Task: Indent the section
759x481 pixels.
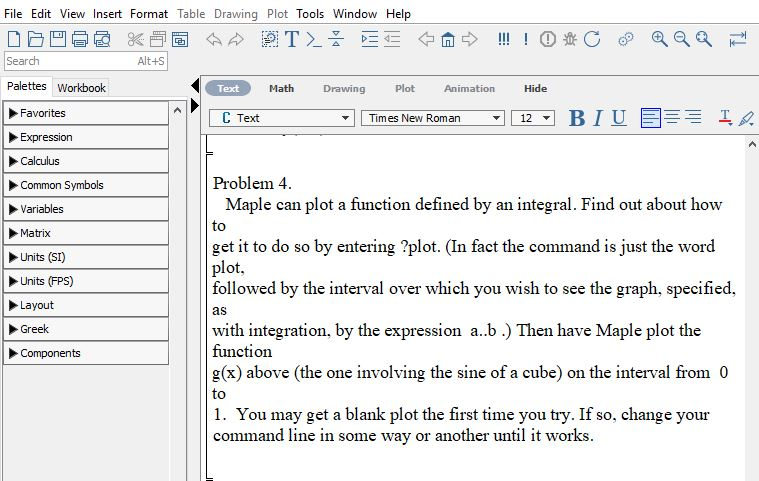Action: [370, 39]
